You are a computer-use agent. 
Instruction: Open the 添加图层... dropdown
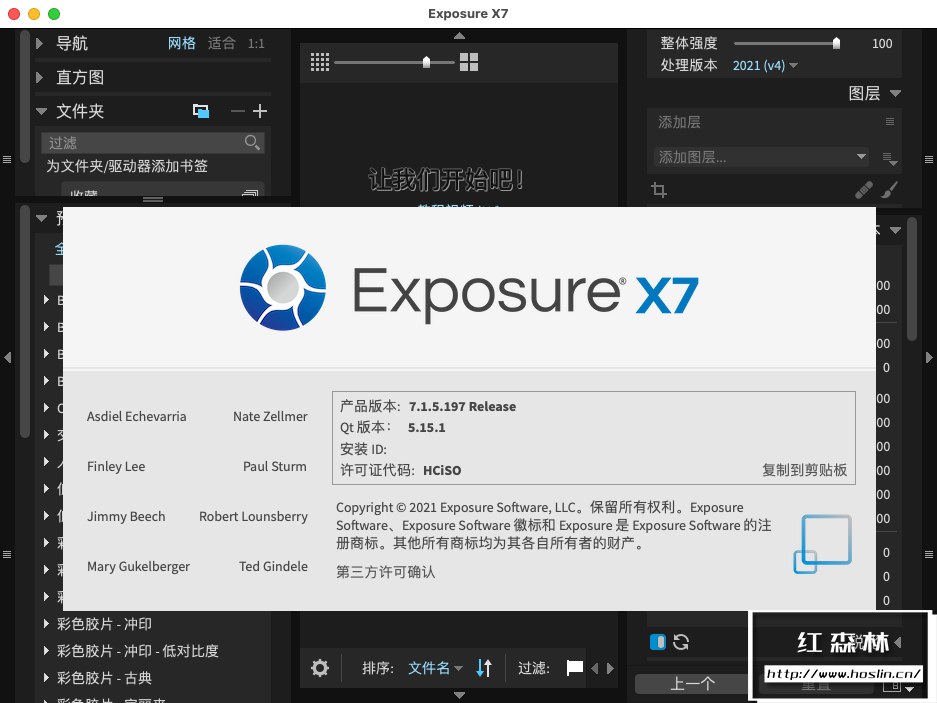click(761, 157)
